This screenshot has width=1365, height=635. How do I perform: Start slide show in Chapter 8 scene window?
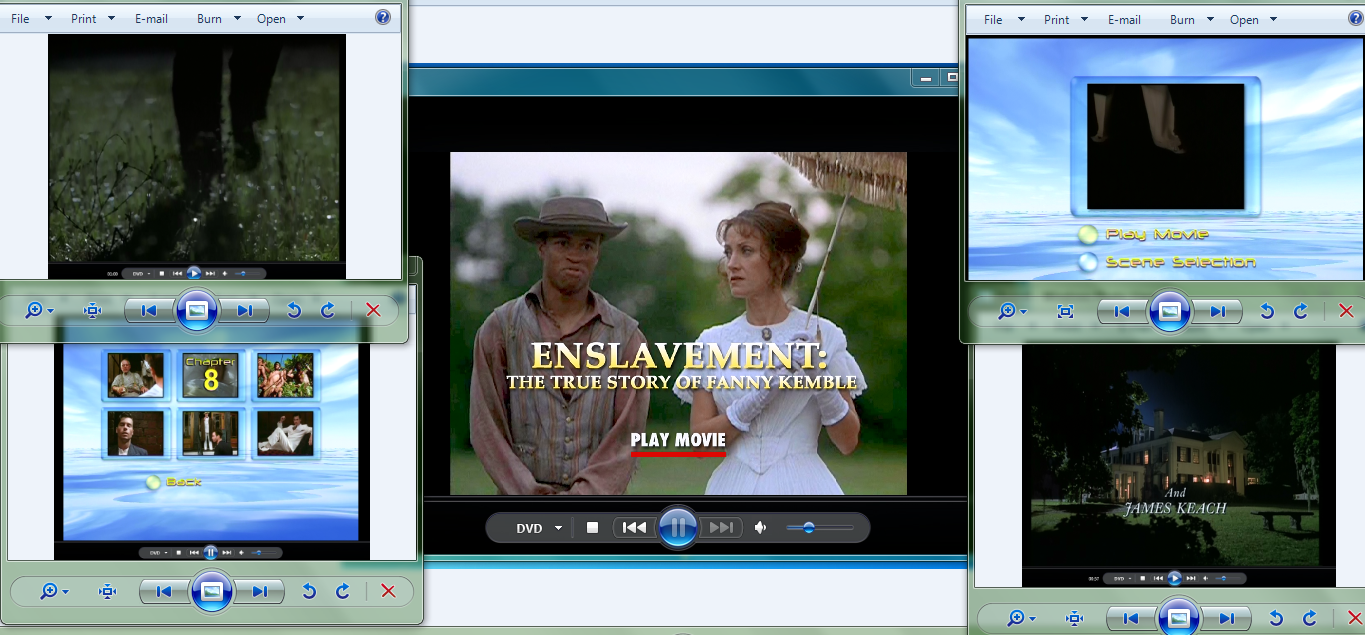[x=212, y=591]
